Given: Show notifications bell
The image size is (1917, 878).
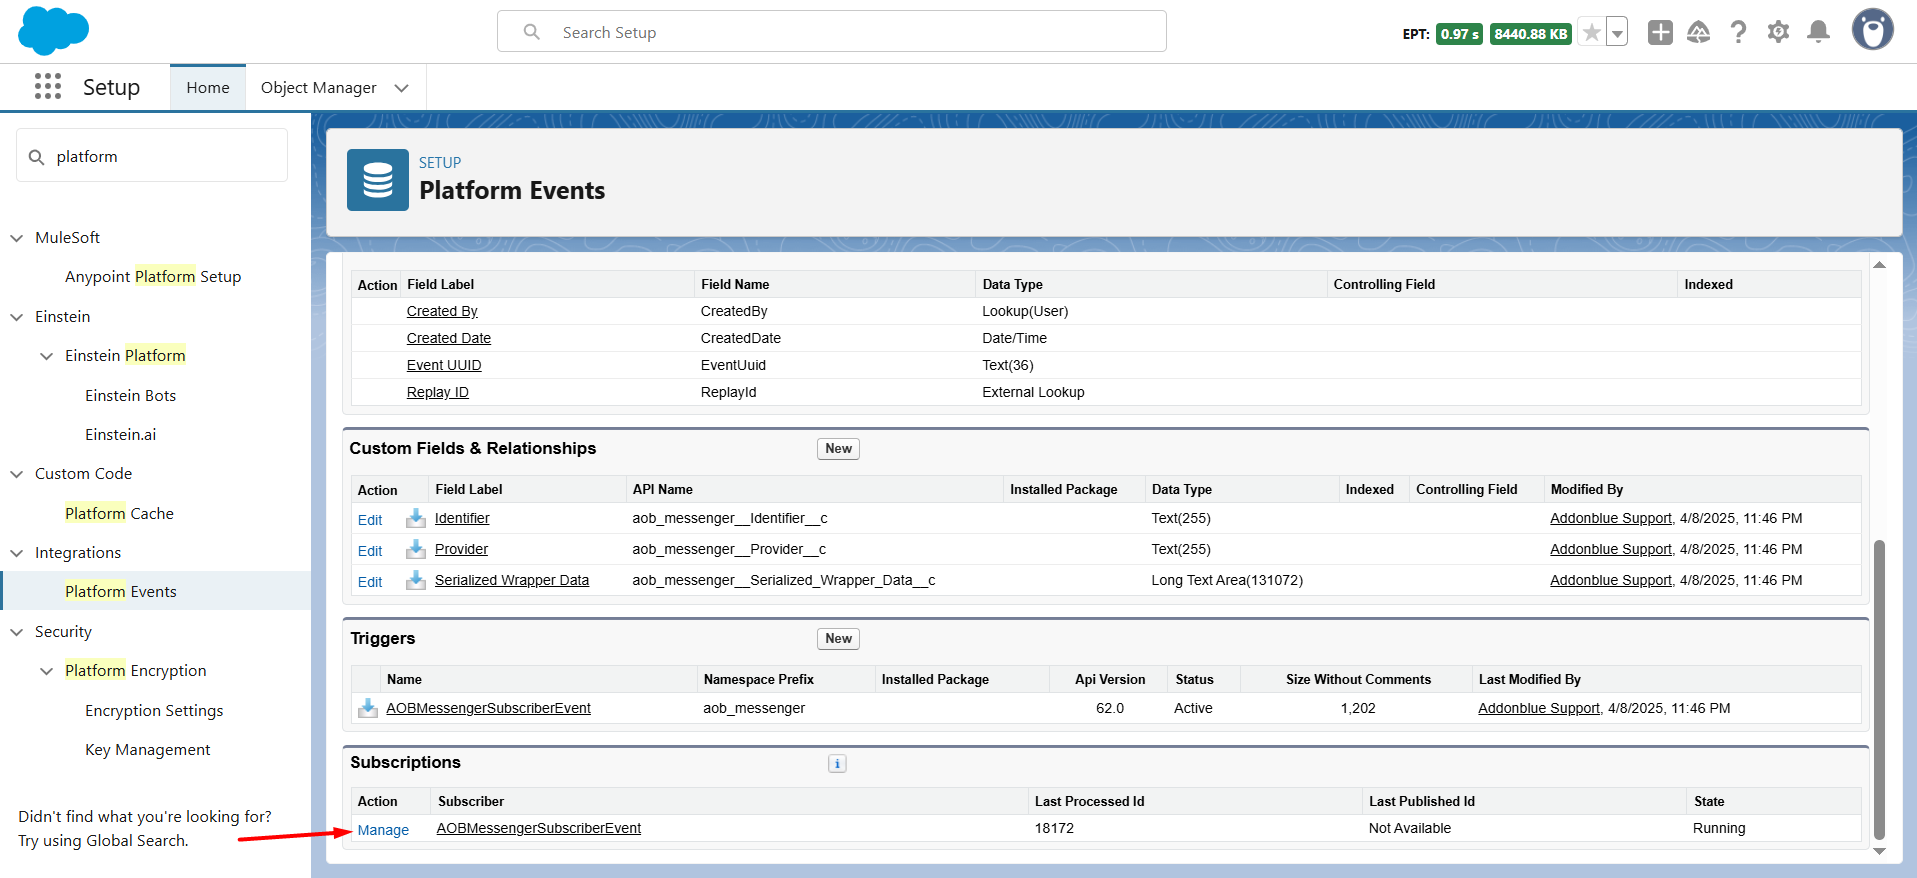Looking at the screenshot, I should [x=1818, y=32].
